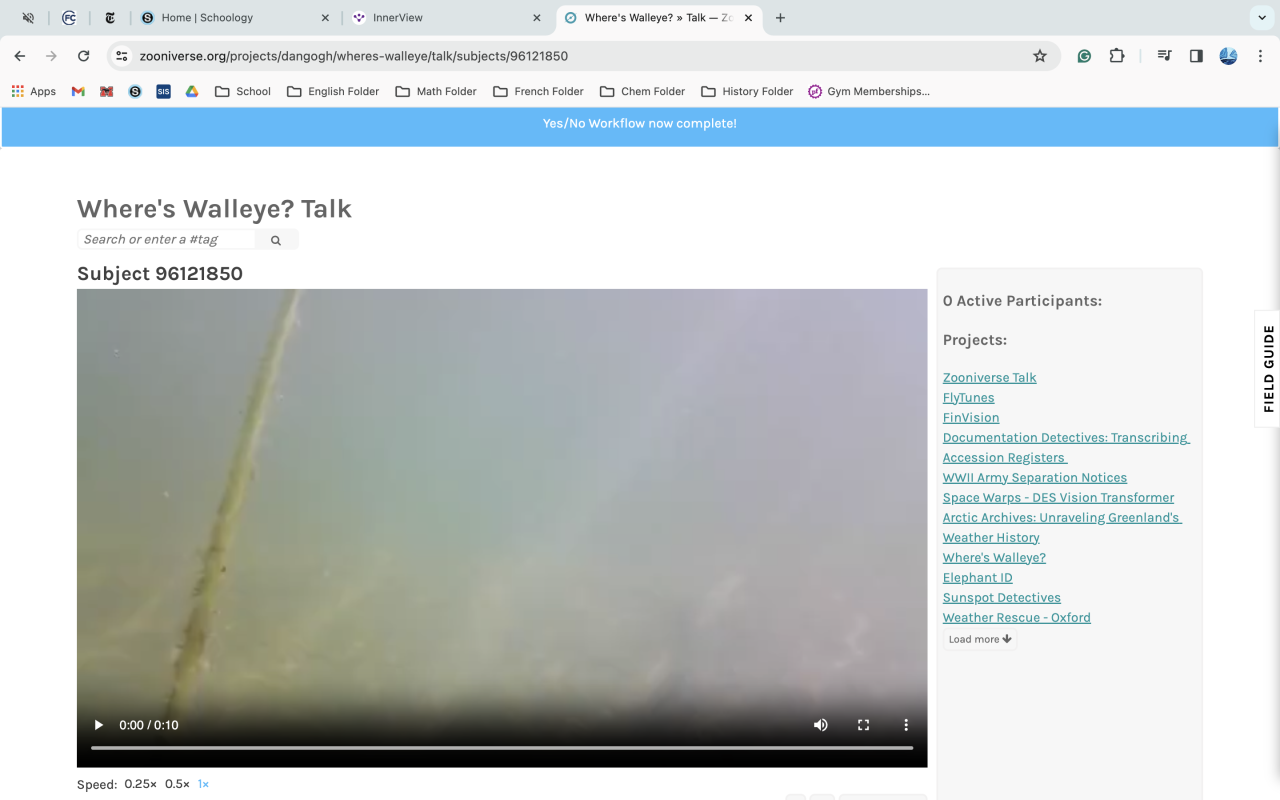This screenshot has height=800, width=1280.
Task: Expand projects list with Load more
Action: tap(980, 639)
